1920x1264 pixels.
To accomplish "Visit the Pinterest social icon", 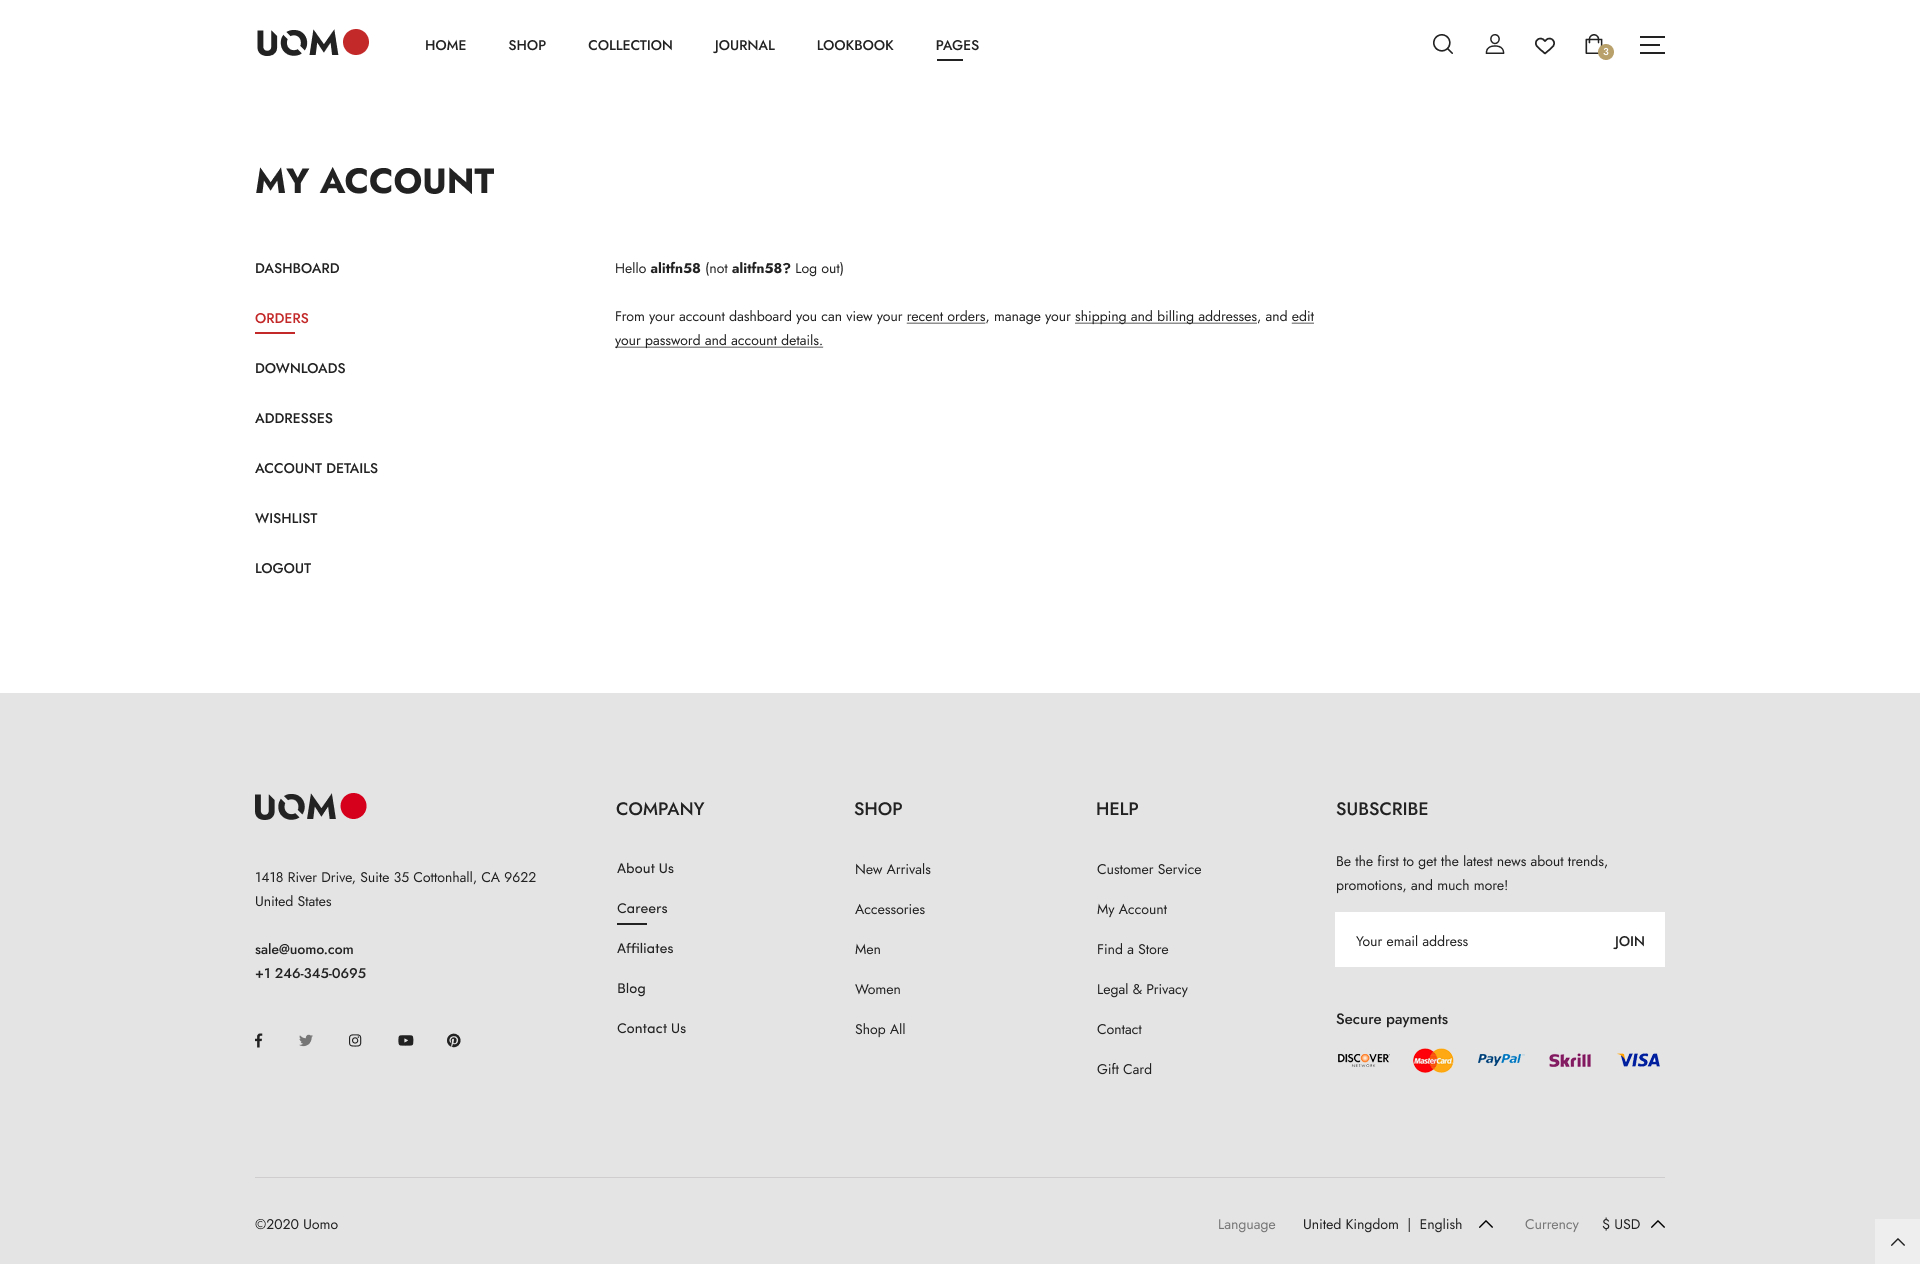I will click(x=454, y=1040).
